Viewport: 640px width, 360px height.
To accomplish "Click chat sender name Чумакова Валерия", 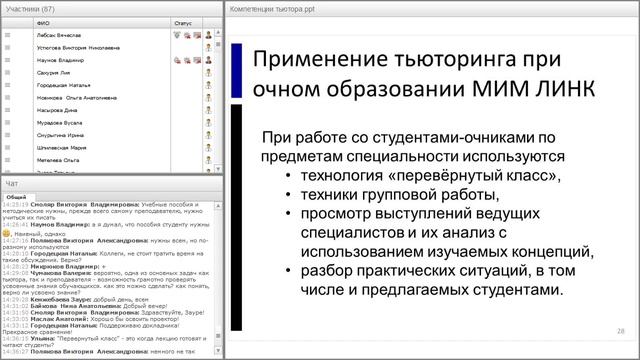I will (x=61, y=273).
